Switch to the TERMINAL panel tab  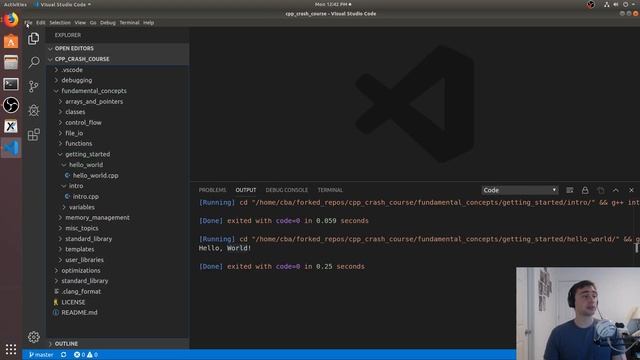[330, 190]
